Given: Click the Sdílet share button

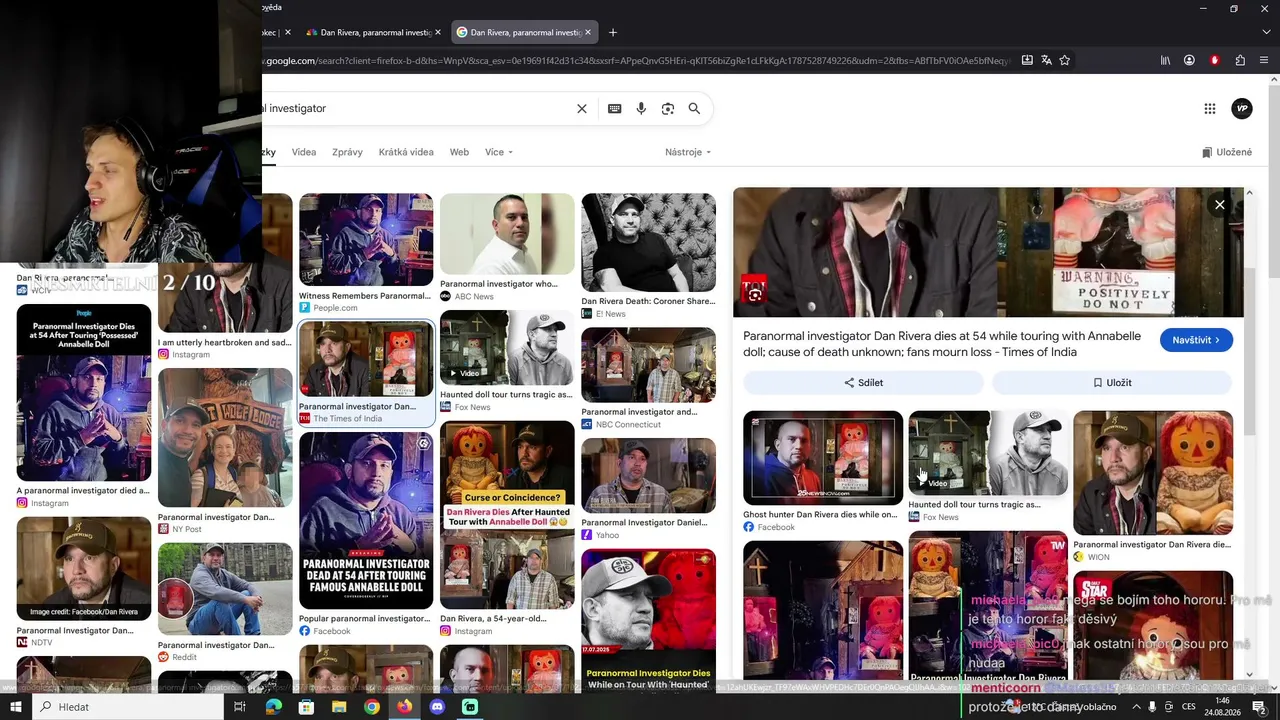Looking at the screenshot, I should click(x=863, y=383).
